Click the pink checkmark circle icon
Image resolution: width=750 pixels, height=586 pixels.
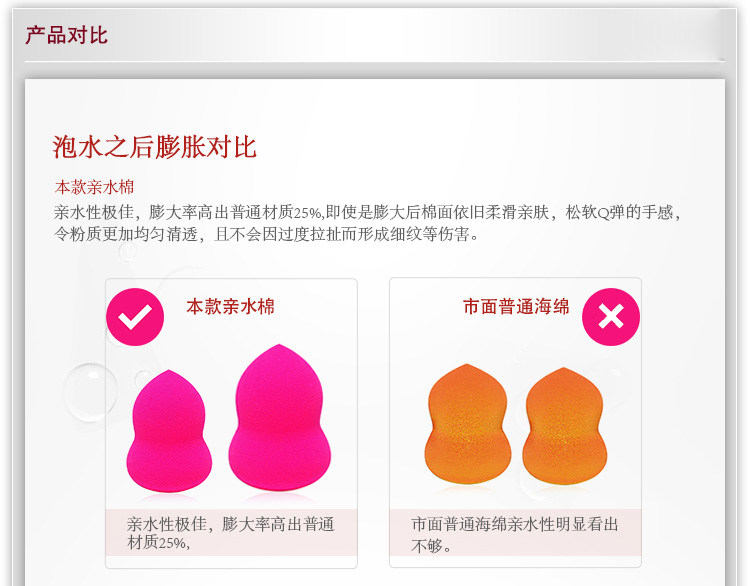tap(135, 317)
